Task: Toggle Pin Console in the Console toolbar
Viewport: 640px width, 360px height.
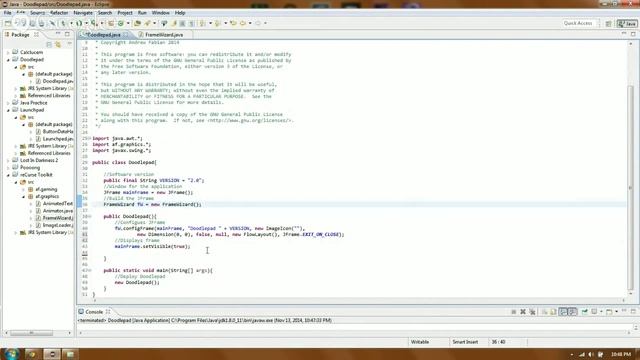Action: tap(584, 312)
